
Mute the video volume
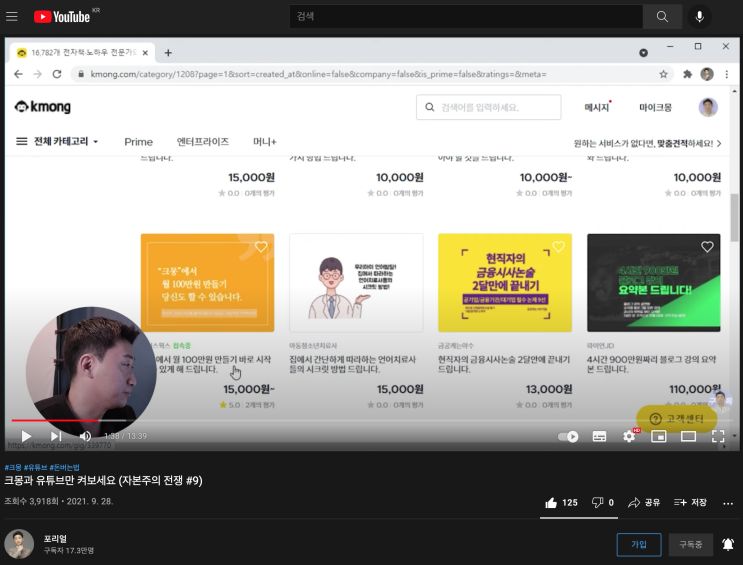[x=85, y=436]
